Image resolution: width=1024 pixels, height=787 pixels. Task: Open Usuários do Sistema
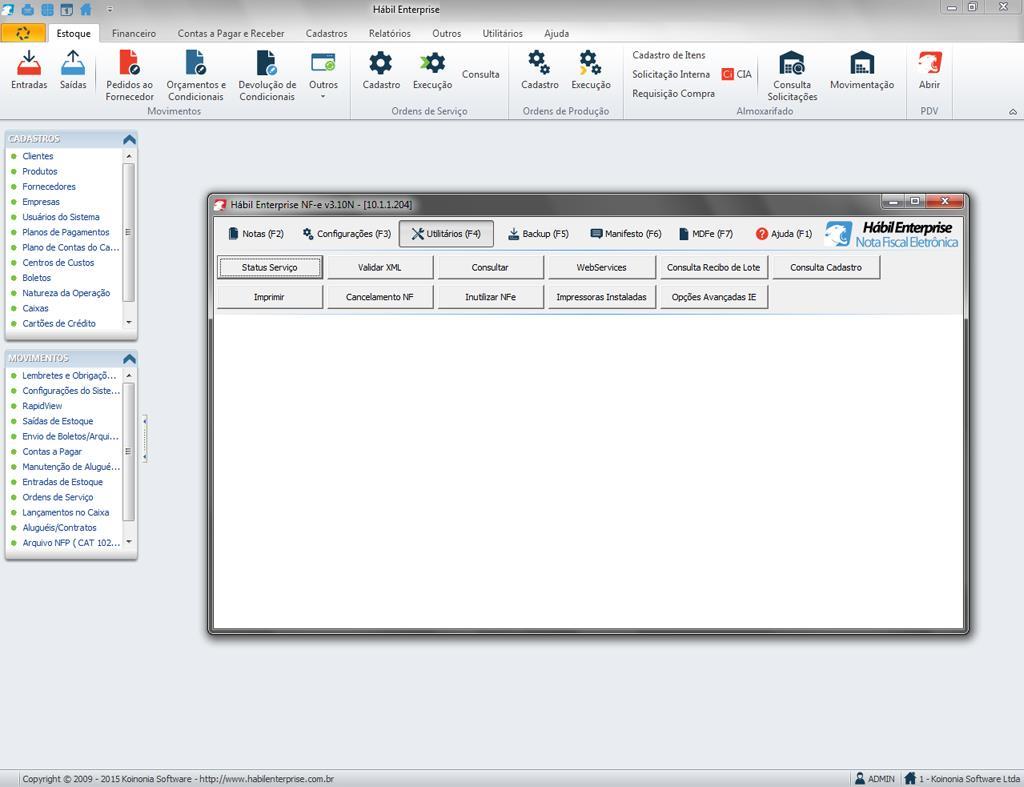tap(61, 217)
